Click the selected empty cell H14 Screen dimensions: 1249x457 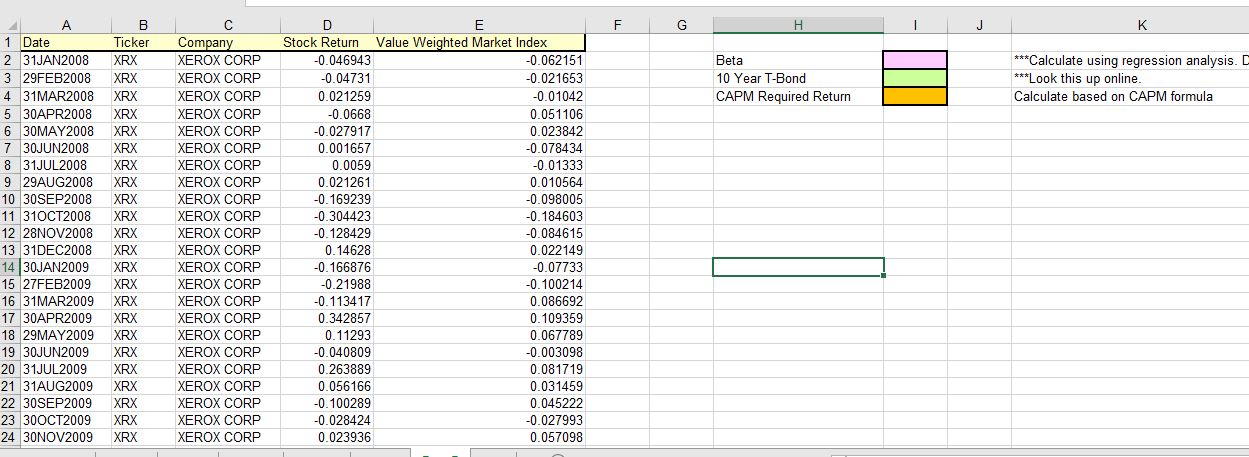click(798, 267)
